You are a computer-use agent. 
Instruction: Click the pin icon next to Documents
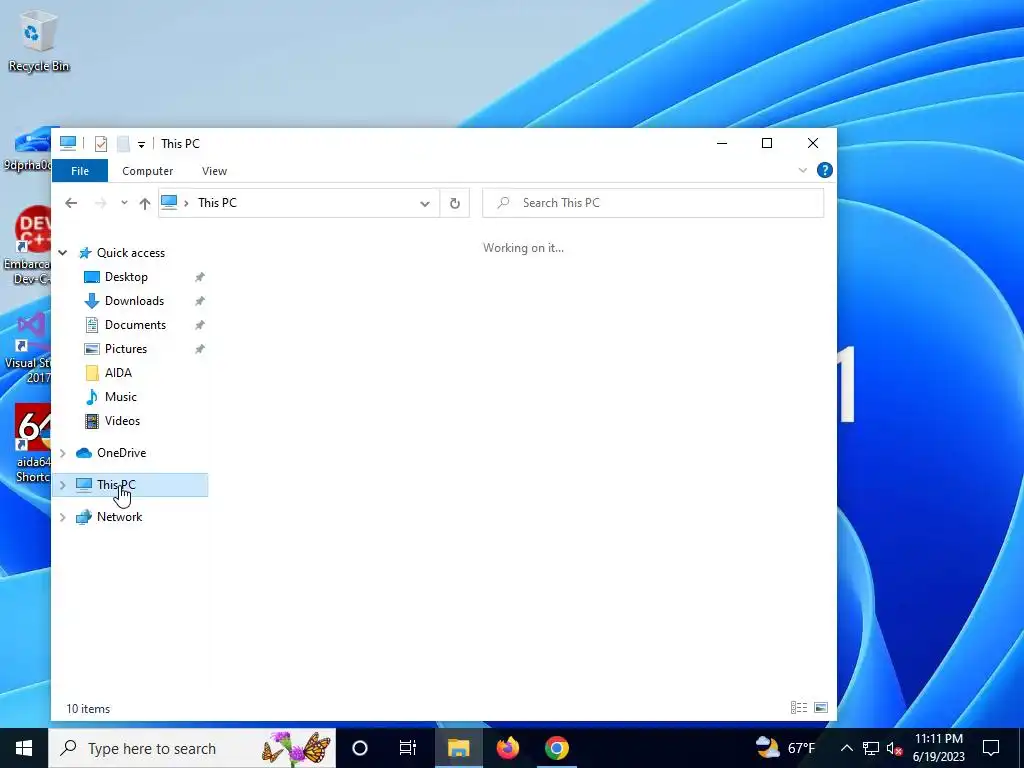click(x=200, y=325)
